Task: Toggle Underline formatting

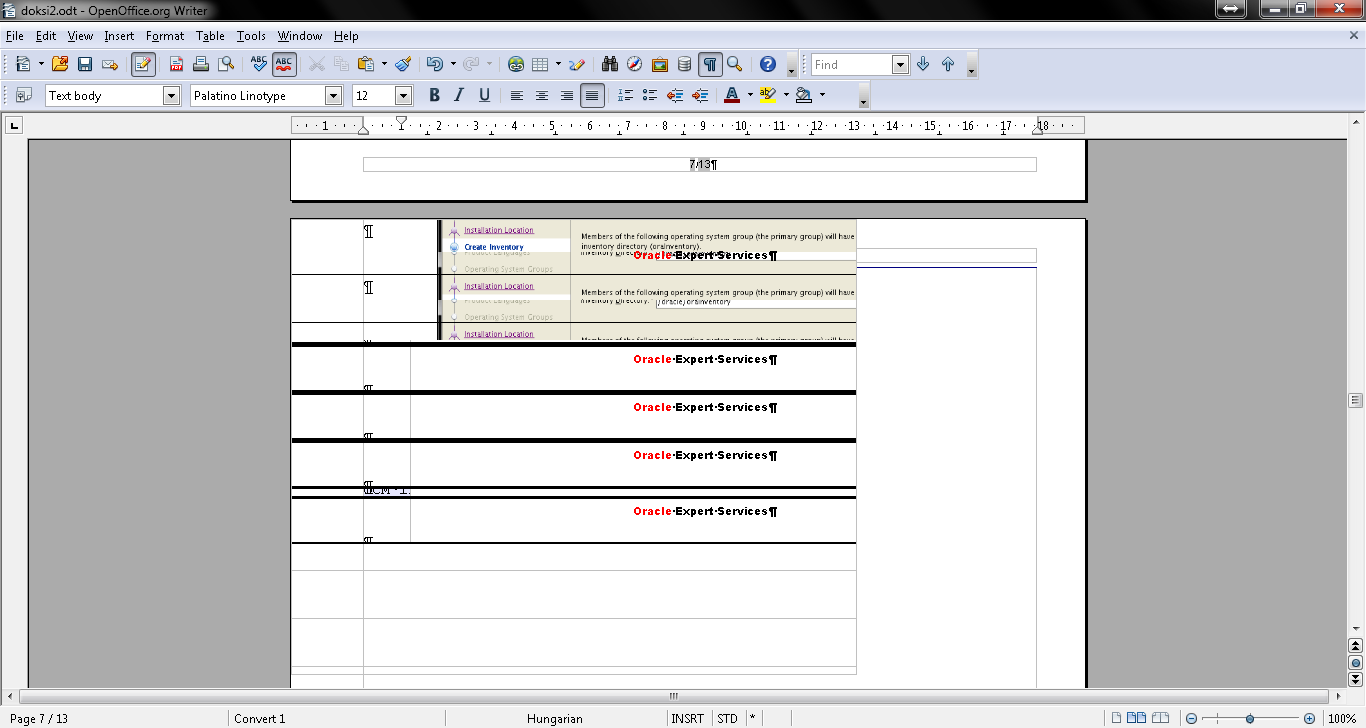Action: click(484, 95)
